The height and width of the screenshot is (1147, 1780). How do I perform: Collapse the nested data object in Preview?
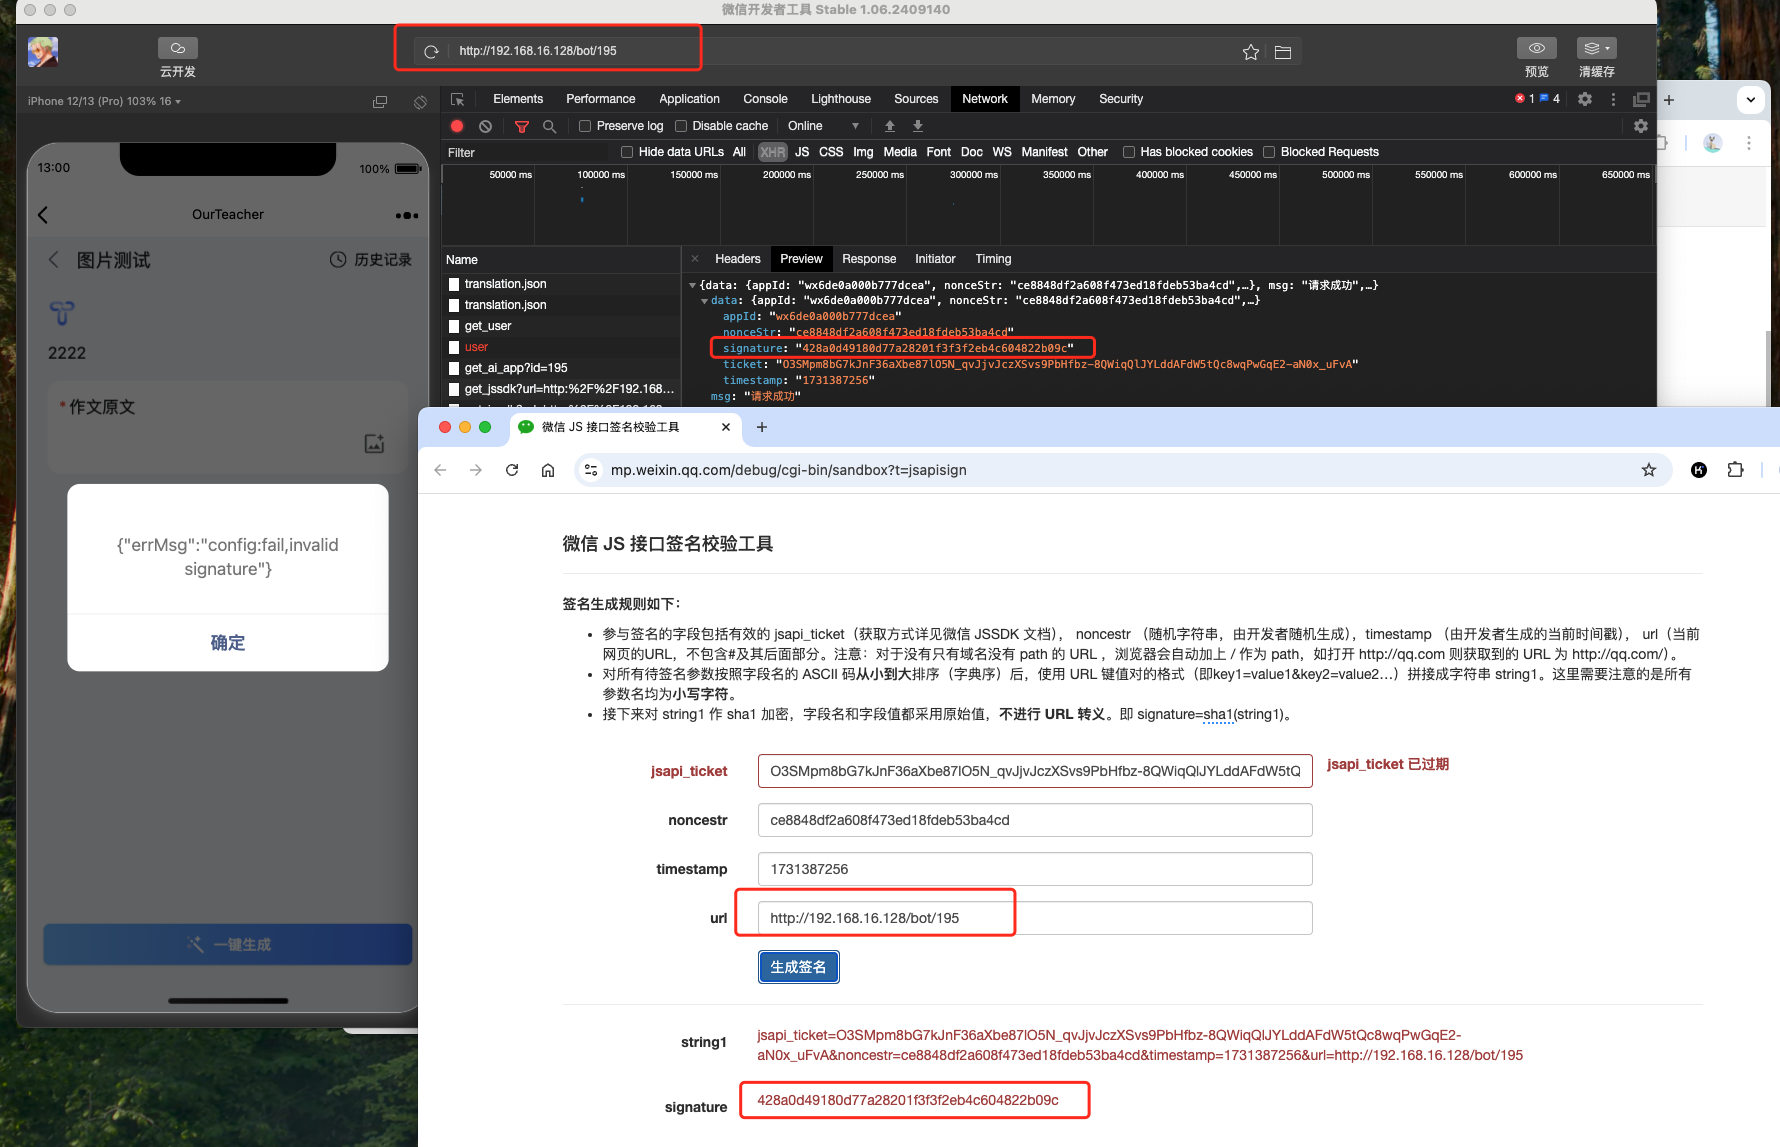coord(704,301)
